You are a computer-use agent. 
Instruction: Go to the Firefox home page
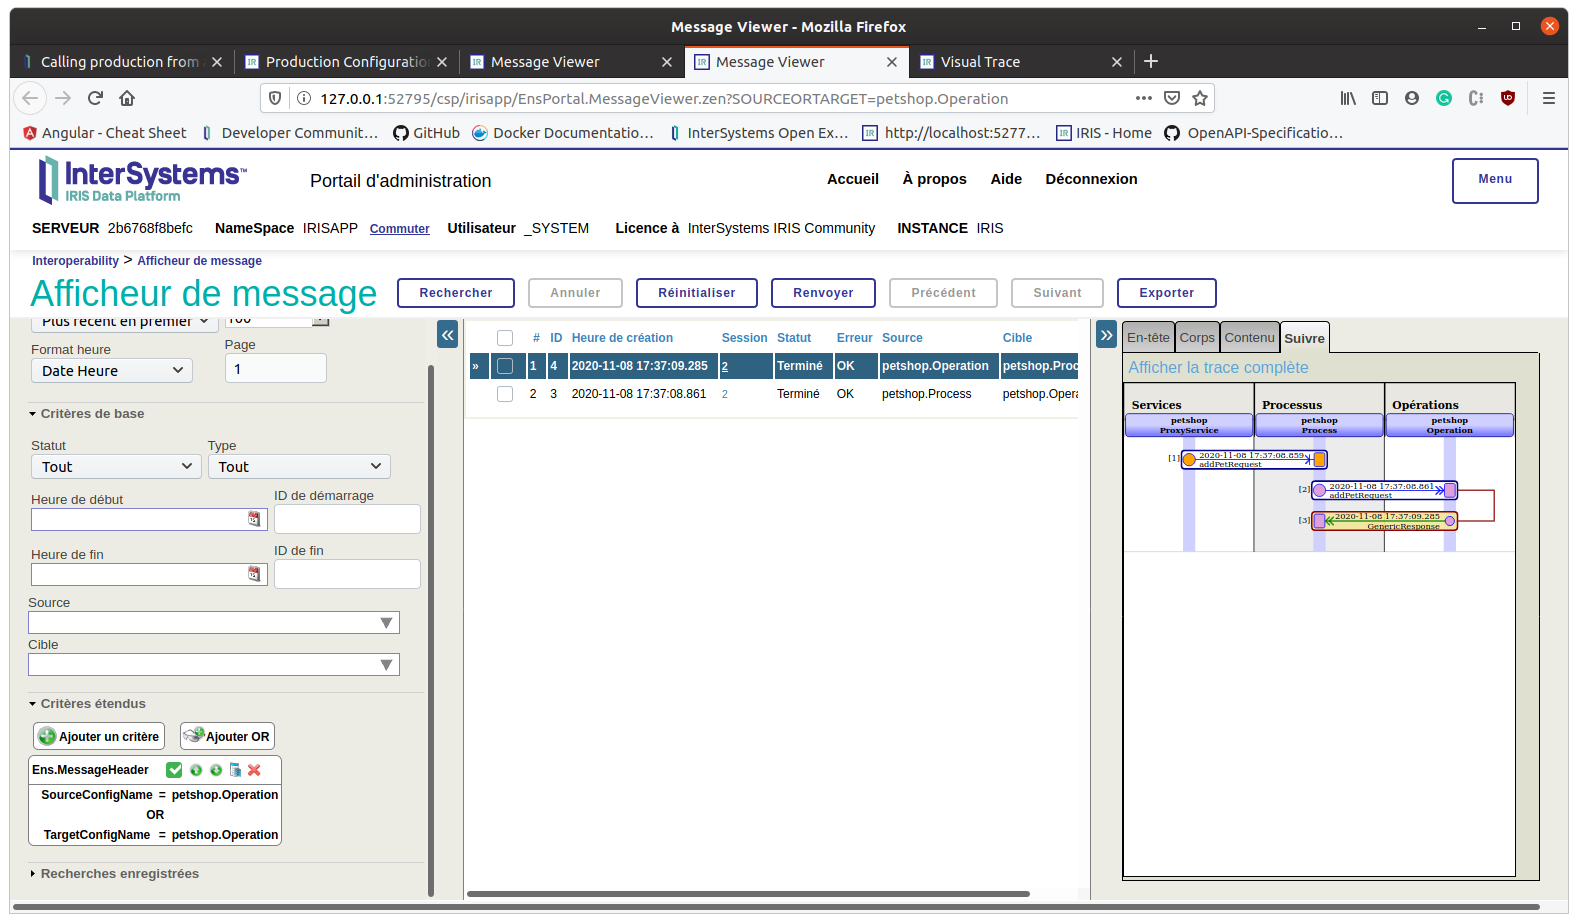(x=127, y=98)
